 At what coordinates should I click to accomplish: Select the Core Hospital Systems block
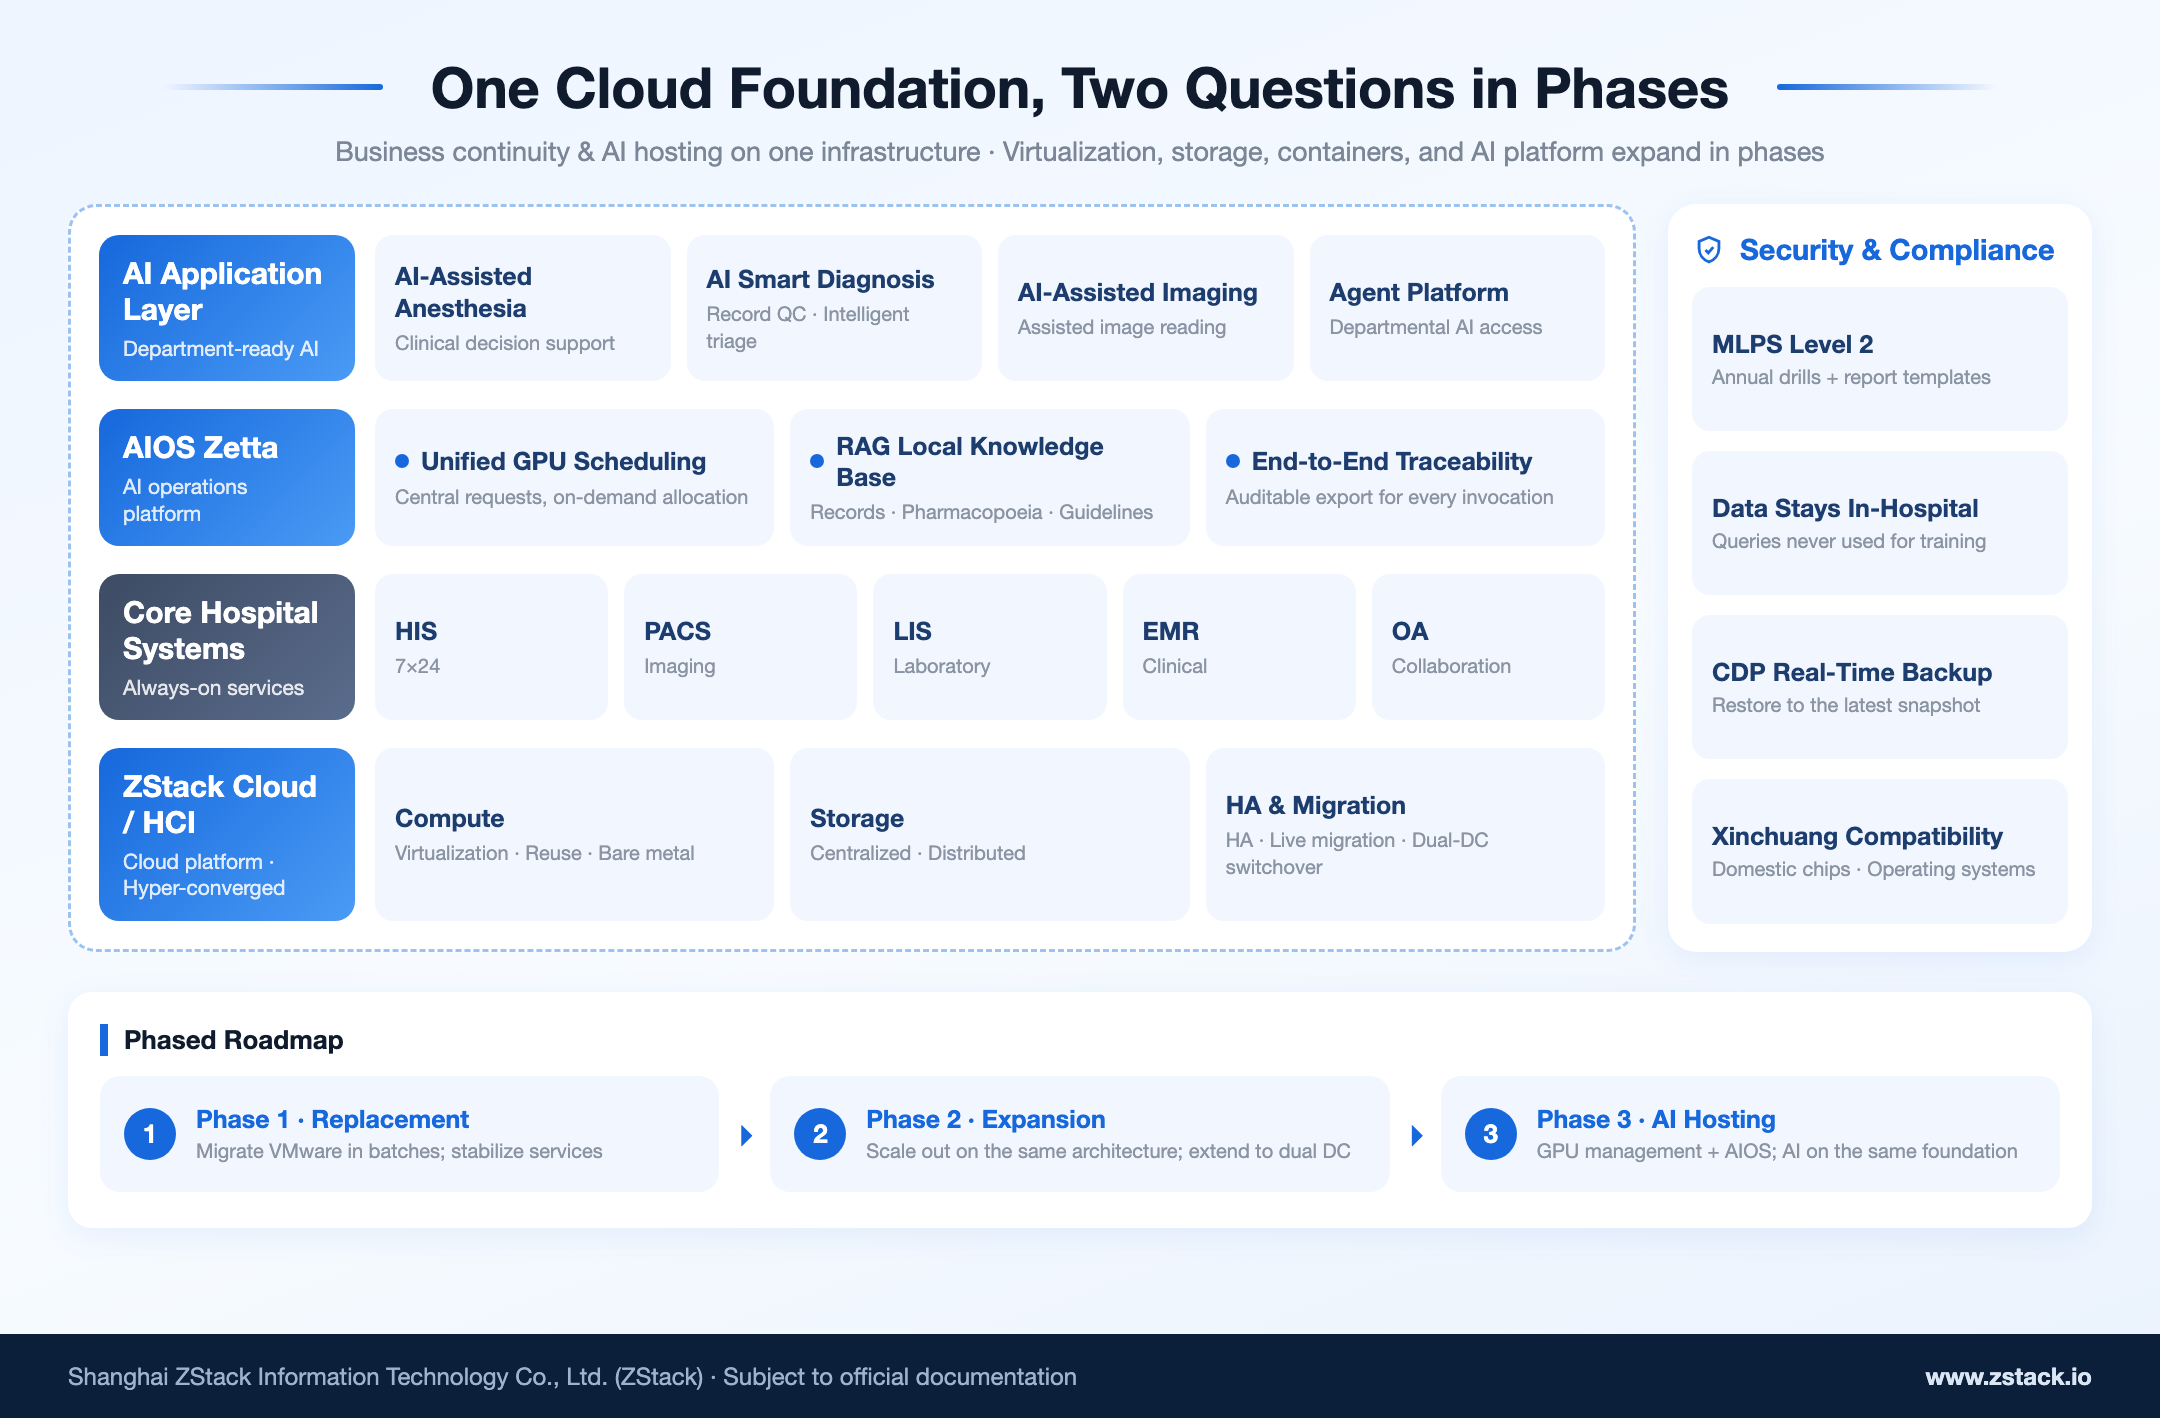point(227,647)
